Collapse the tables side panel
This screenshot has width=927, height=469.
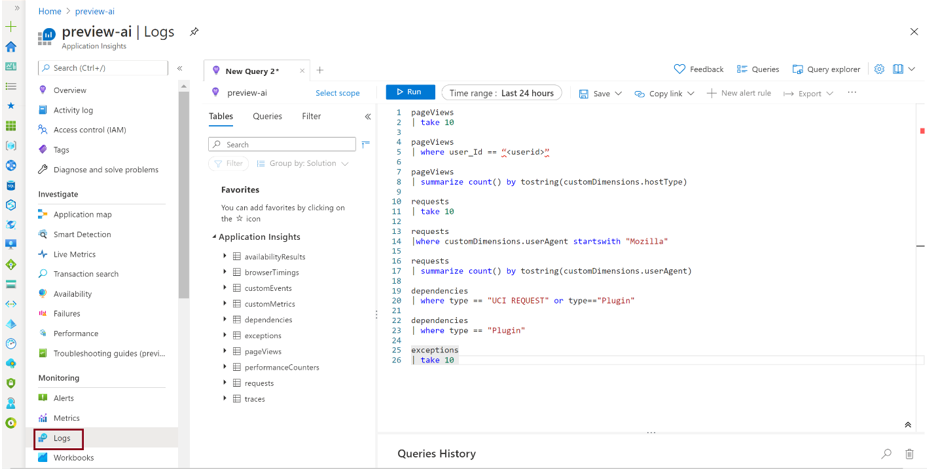[x=368, y=117]
